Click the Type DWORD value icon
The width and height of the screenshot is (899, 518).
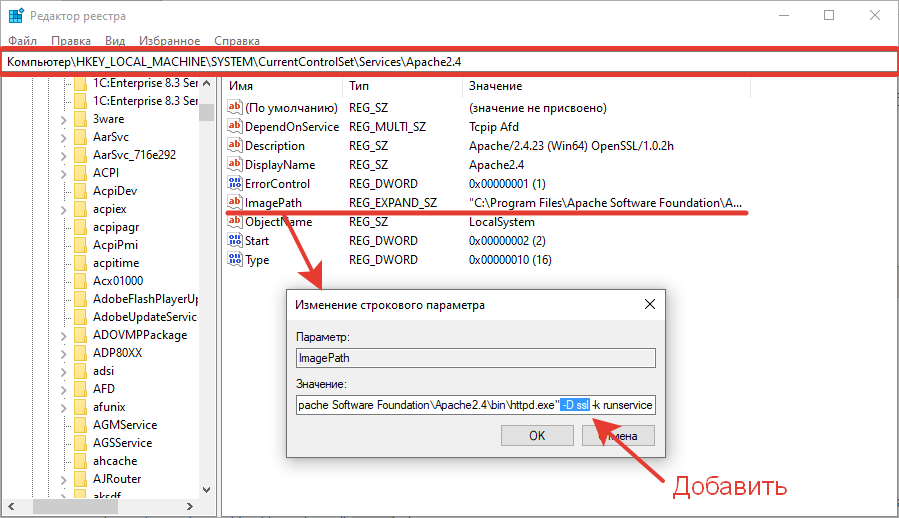[x=236, y=260]
